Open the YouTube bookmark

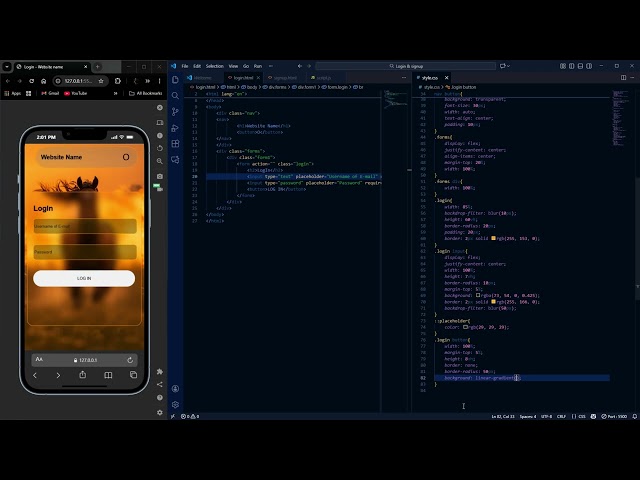click(x=76, y=93)
